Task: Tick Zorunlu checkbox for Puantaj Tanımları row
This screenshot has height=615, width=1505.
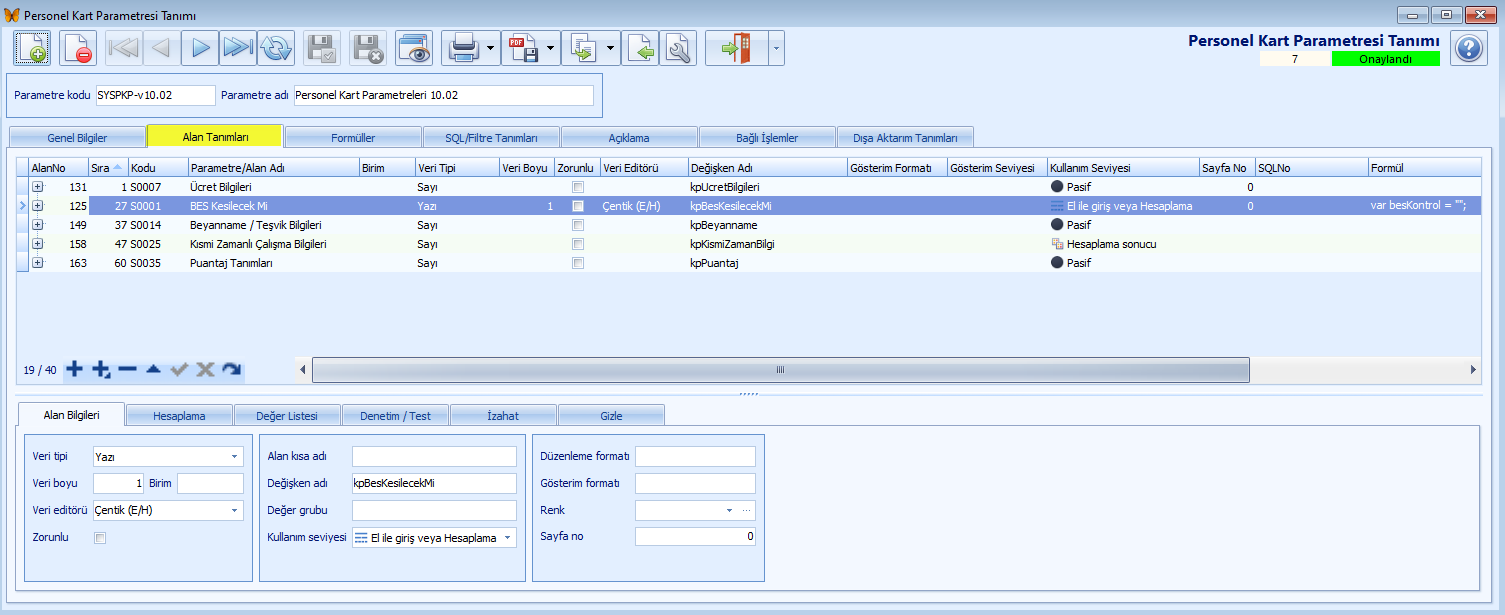Action: tap(578, 263)
